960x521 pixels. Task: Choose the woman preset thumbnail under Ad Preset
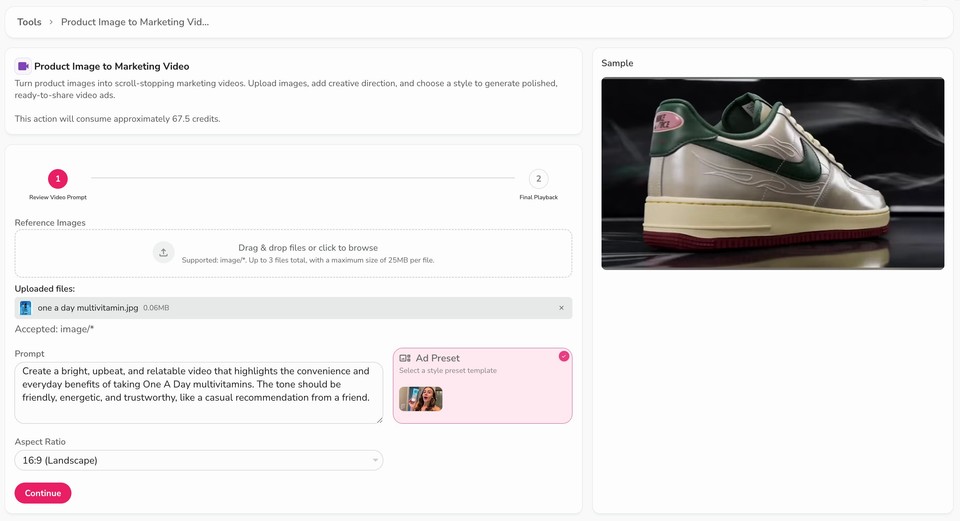click(421, 399)
